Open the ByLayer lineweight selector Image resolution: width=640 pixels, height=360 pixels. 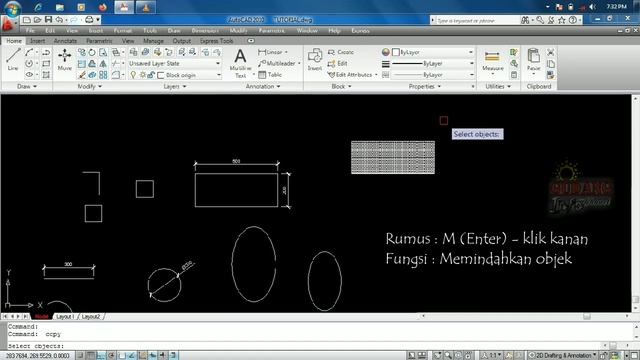point(433,64)
